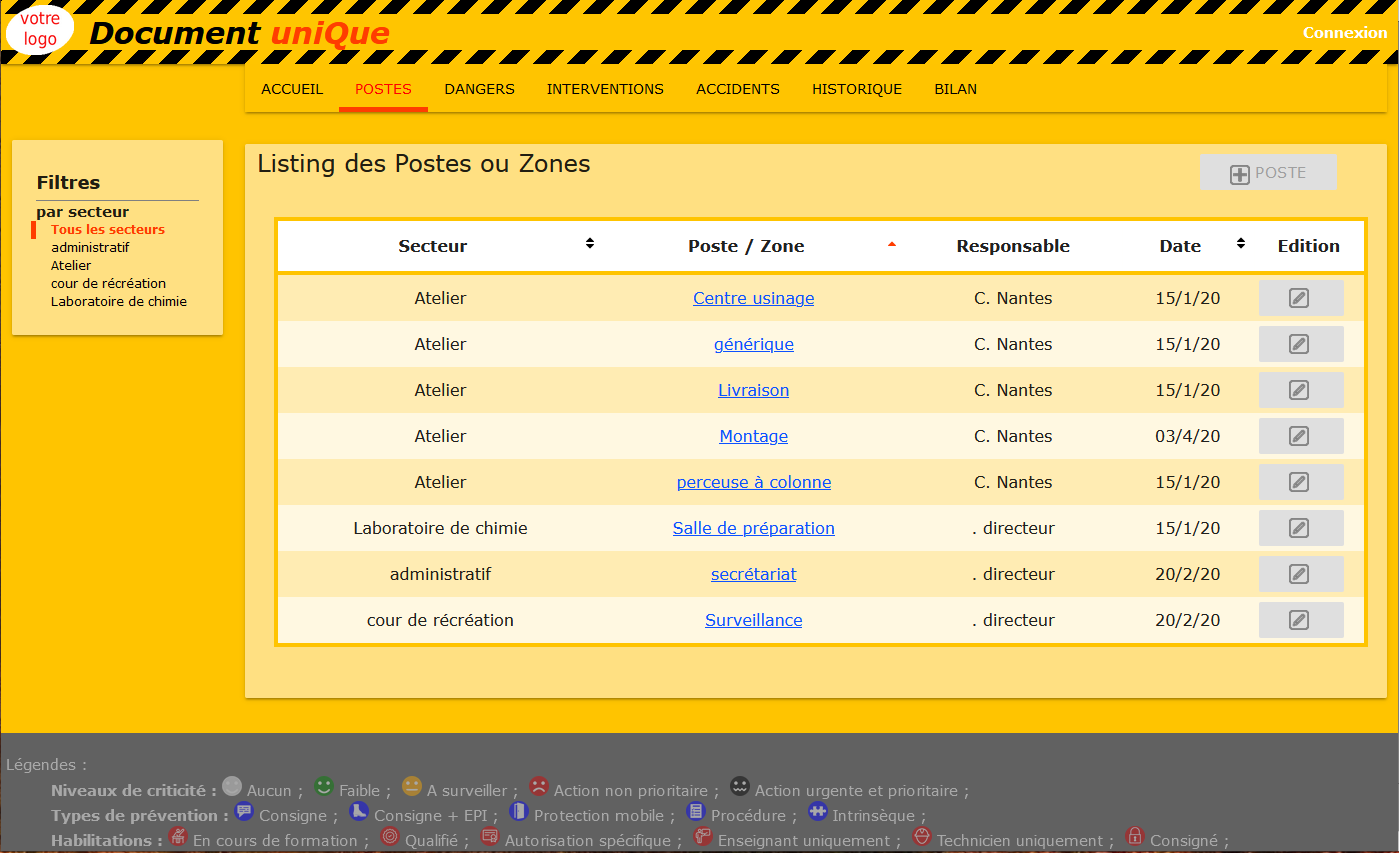Open edit for the Livraison post
Viewport: 1399px width, 853px height.
(x=1299, y=390)
